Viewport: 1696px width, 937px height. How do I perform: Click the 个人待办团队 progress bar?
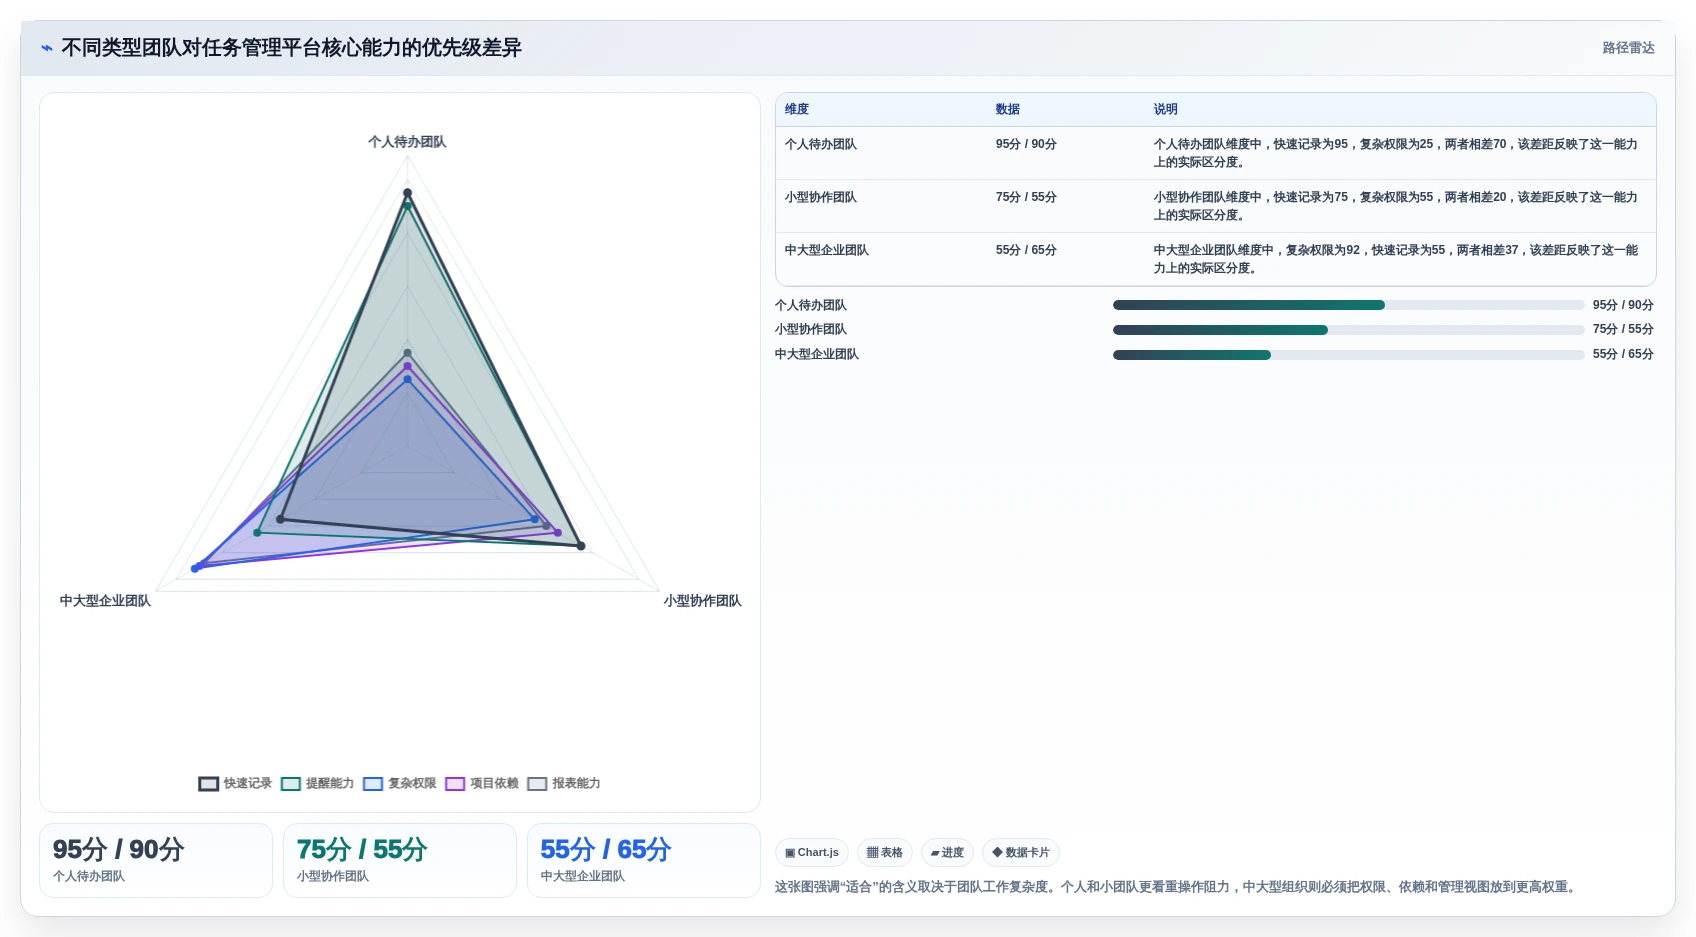tap(1348, 305)
